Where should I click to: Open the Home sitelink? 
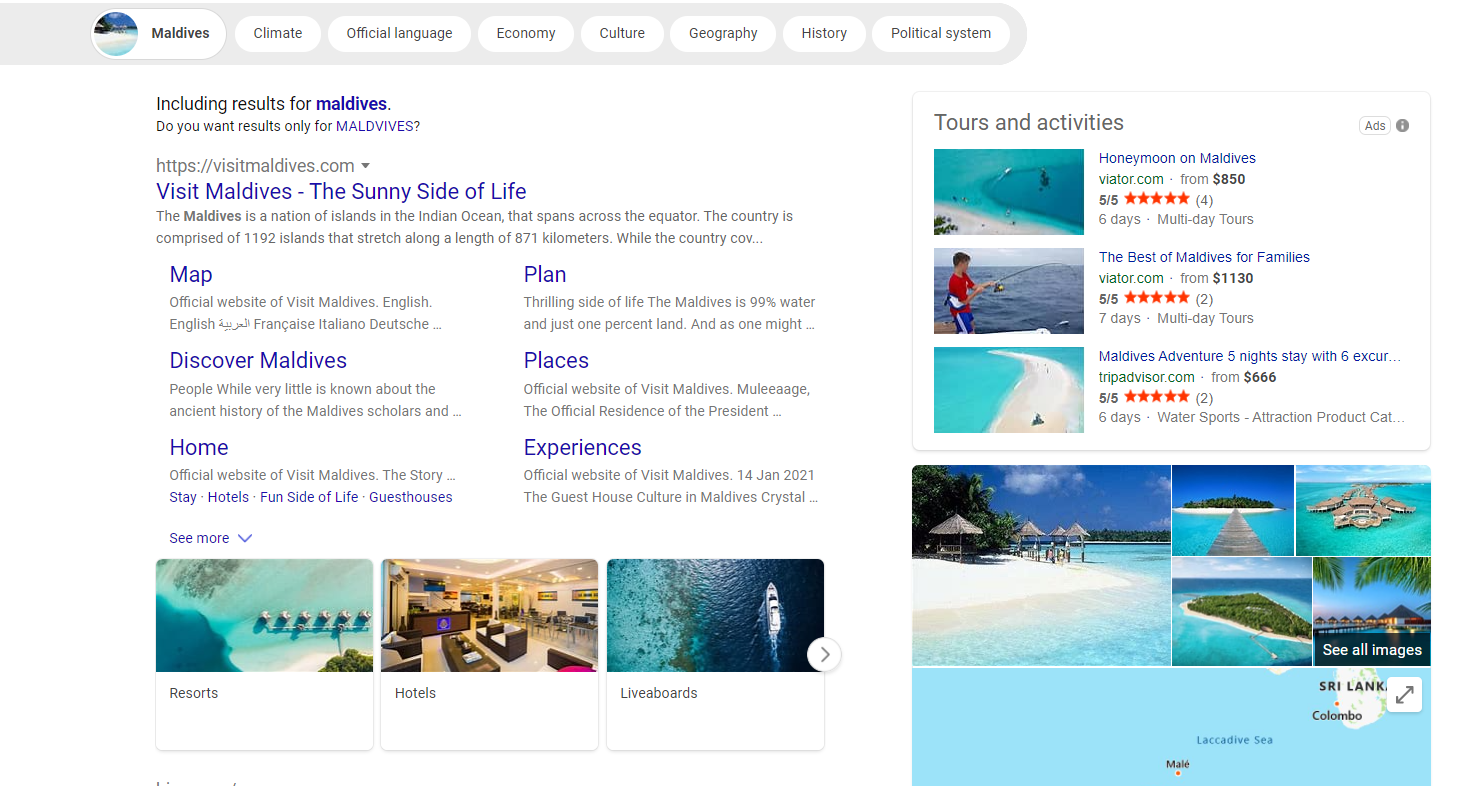click(199, 447)
